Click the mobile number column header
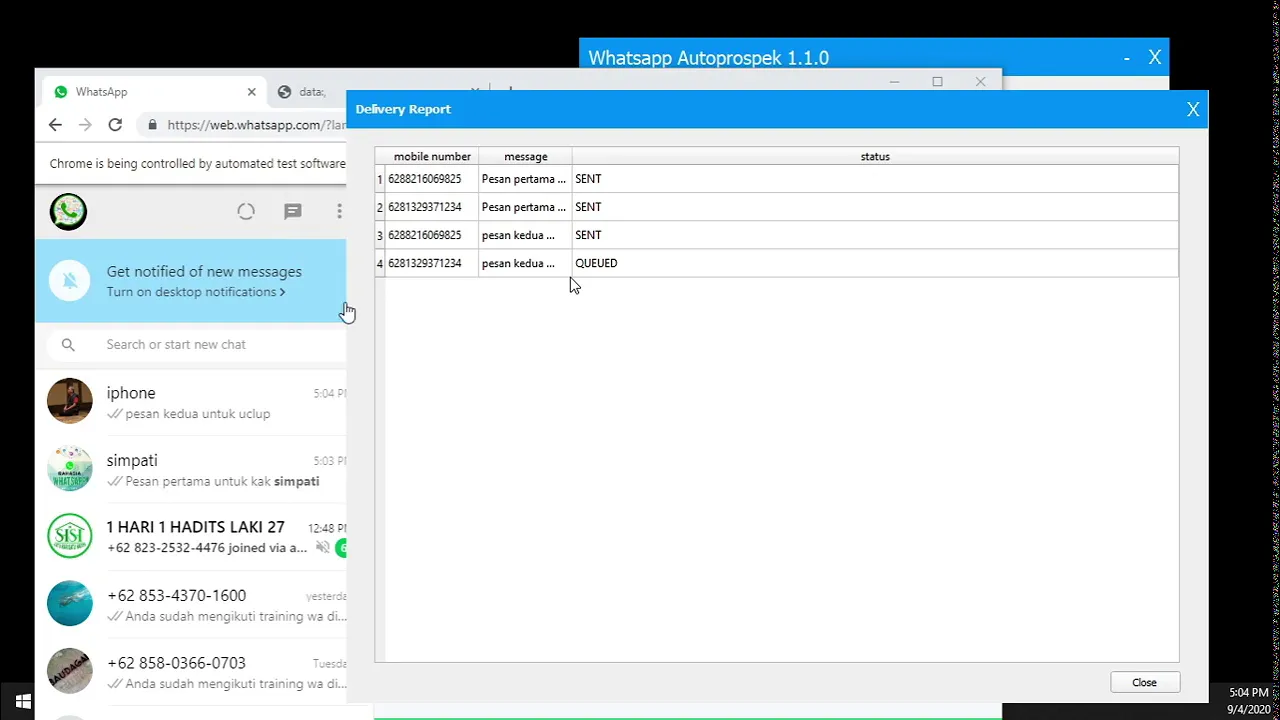The width and height of the screenshot is (1280, 720). pos(432,156)
